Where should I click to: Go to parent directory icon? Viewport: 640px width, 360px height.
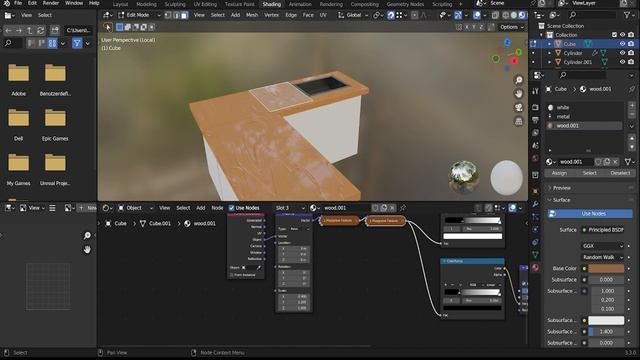point(29,30)
